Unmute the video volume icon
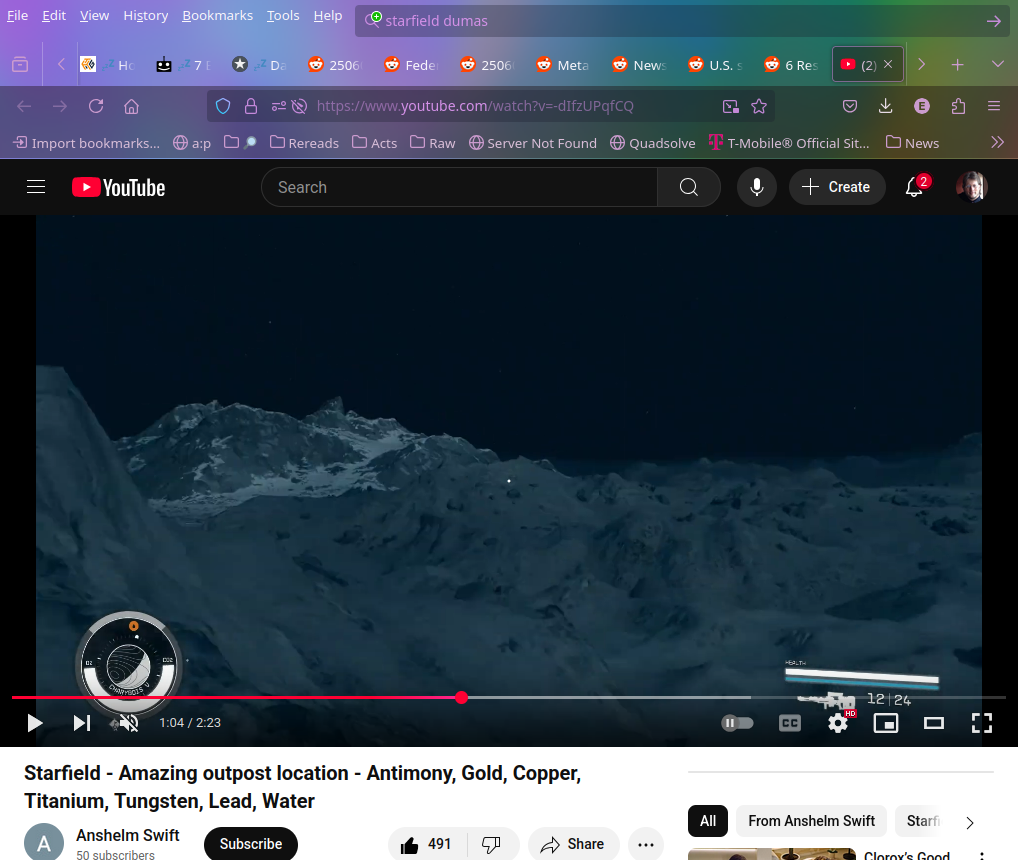Image resolution: width=1018 pixels, height=860 pixels. (129, 723)
